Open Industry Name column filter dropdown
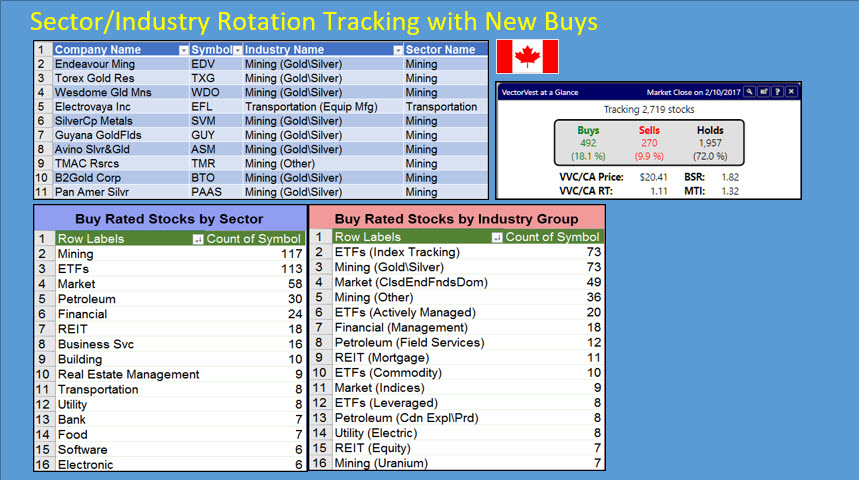 398,50
